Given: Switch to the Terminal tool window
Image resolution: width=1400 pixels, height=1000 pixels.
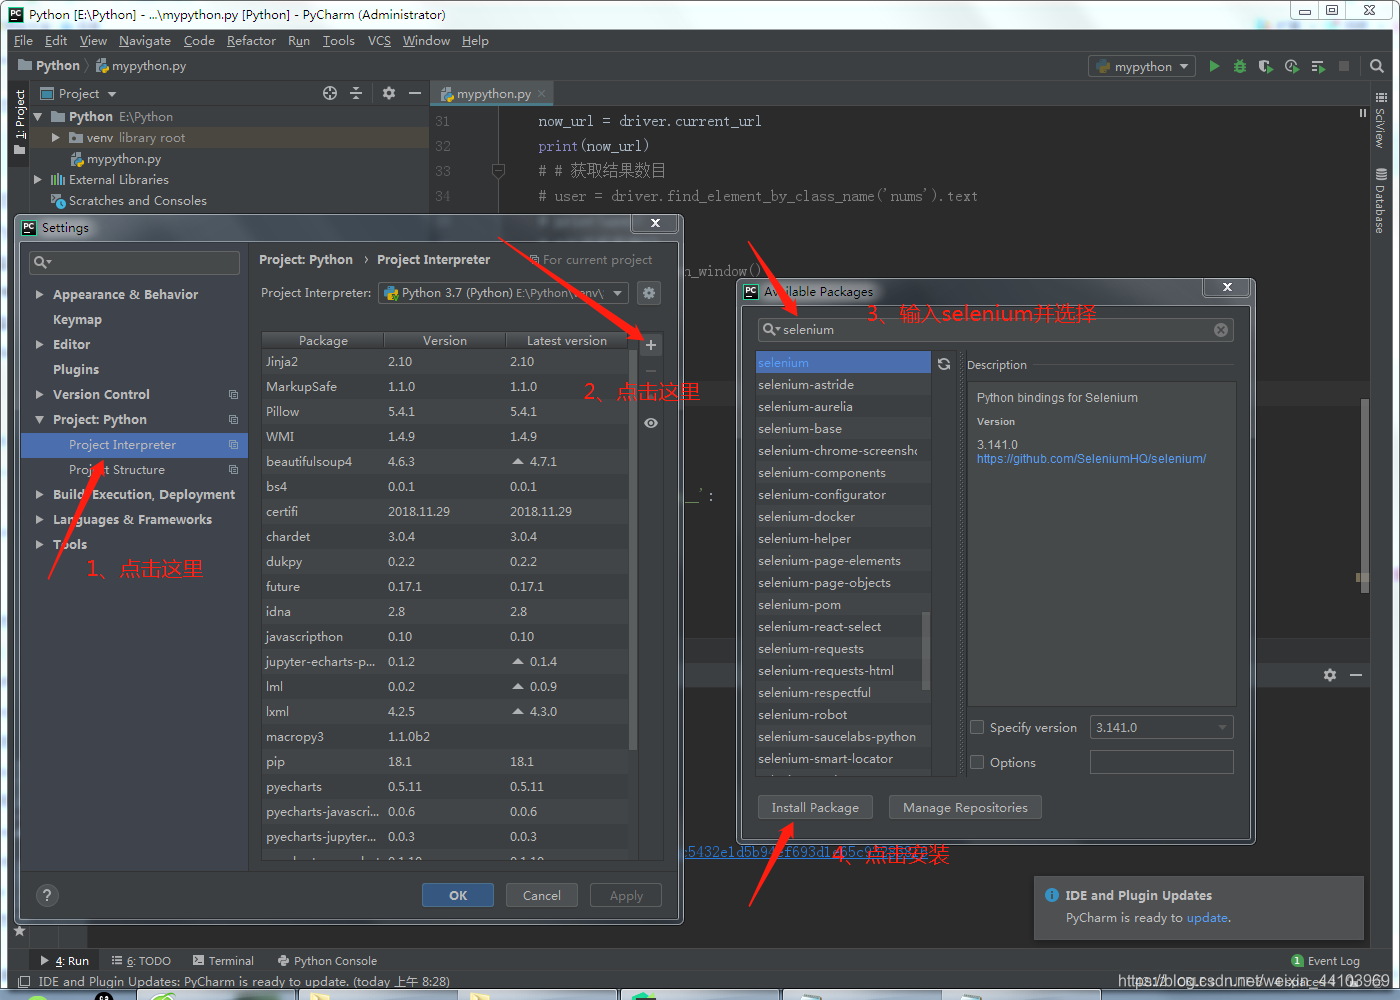Looking at the screenshot, I should pos(223,961).
